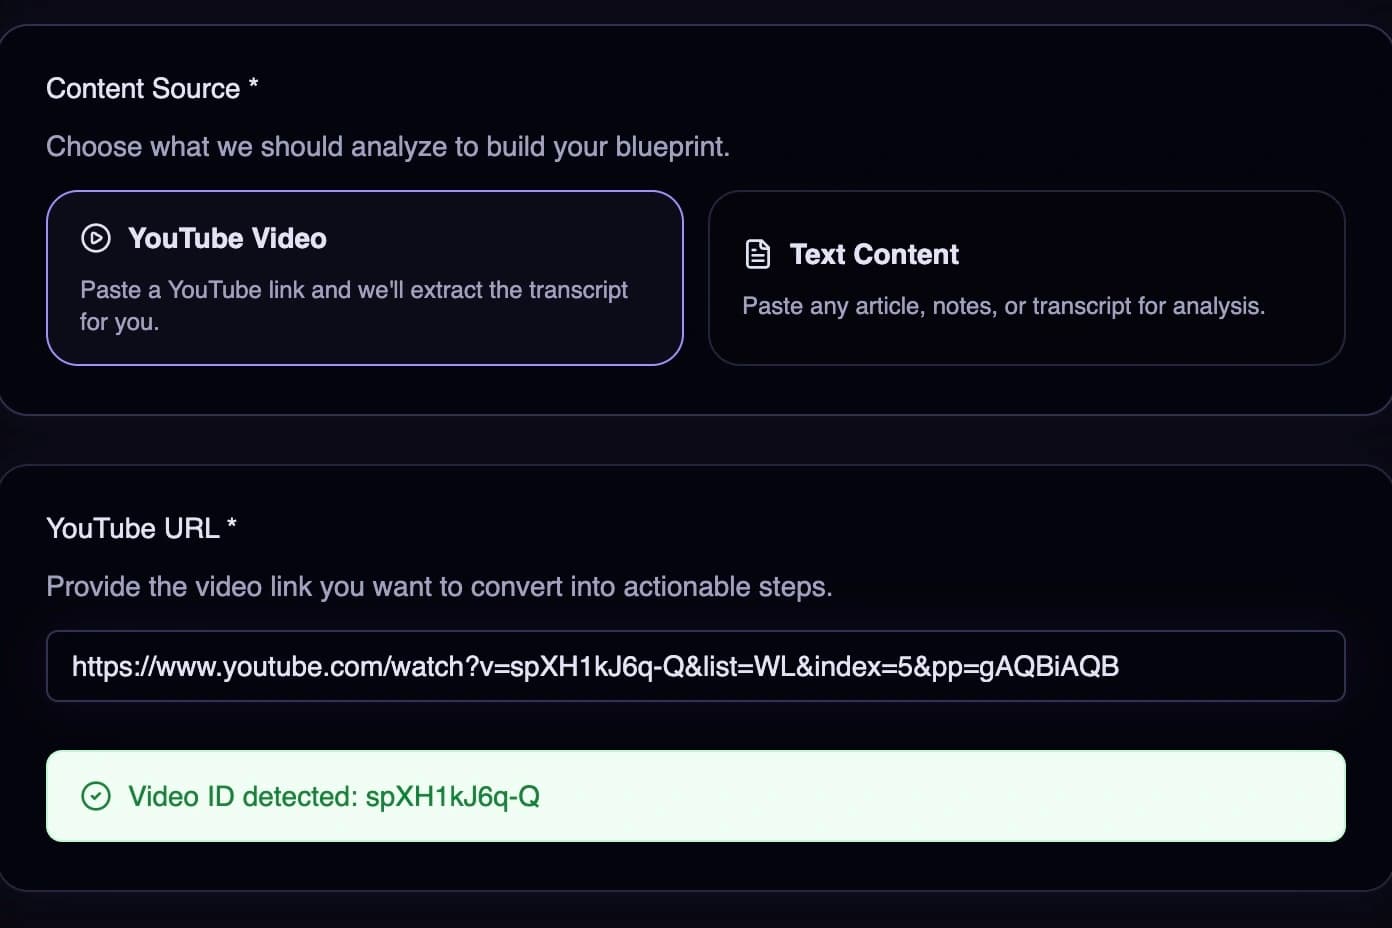Click inside the YouTube URL input field

pos(696,666)
